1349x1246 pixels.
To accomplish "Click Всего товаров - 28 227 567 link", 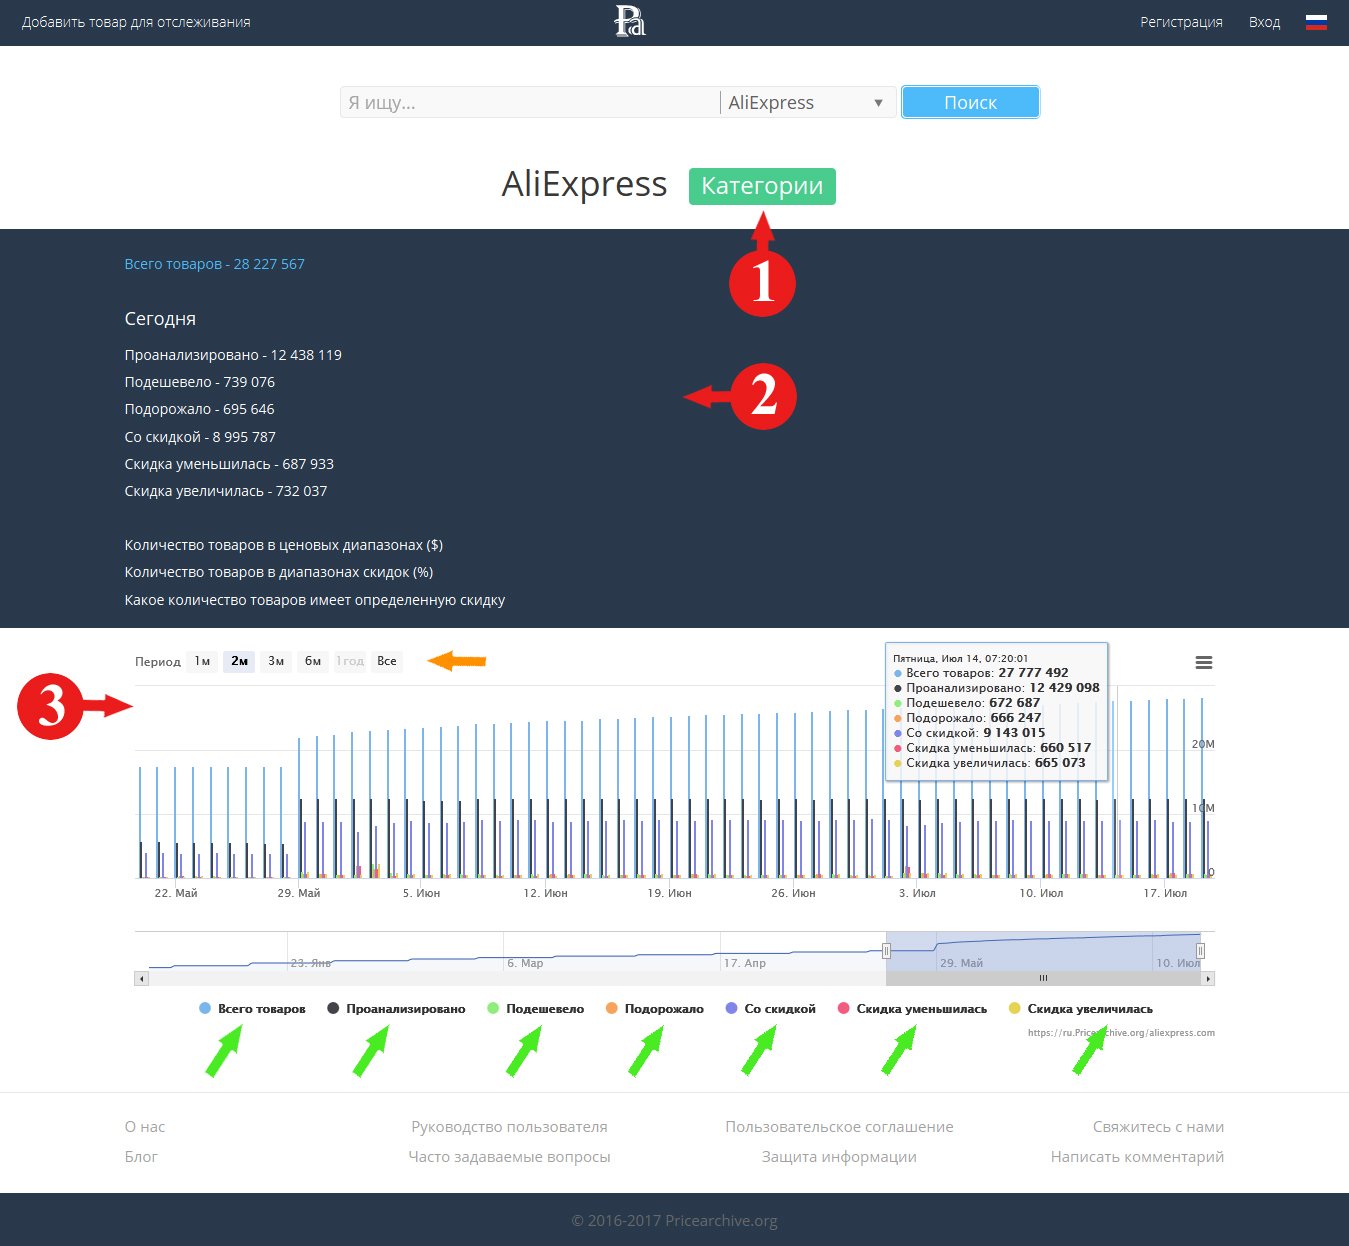I will (214, 264).
